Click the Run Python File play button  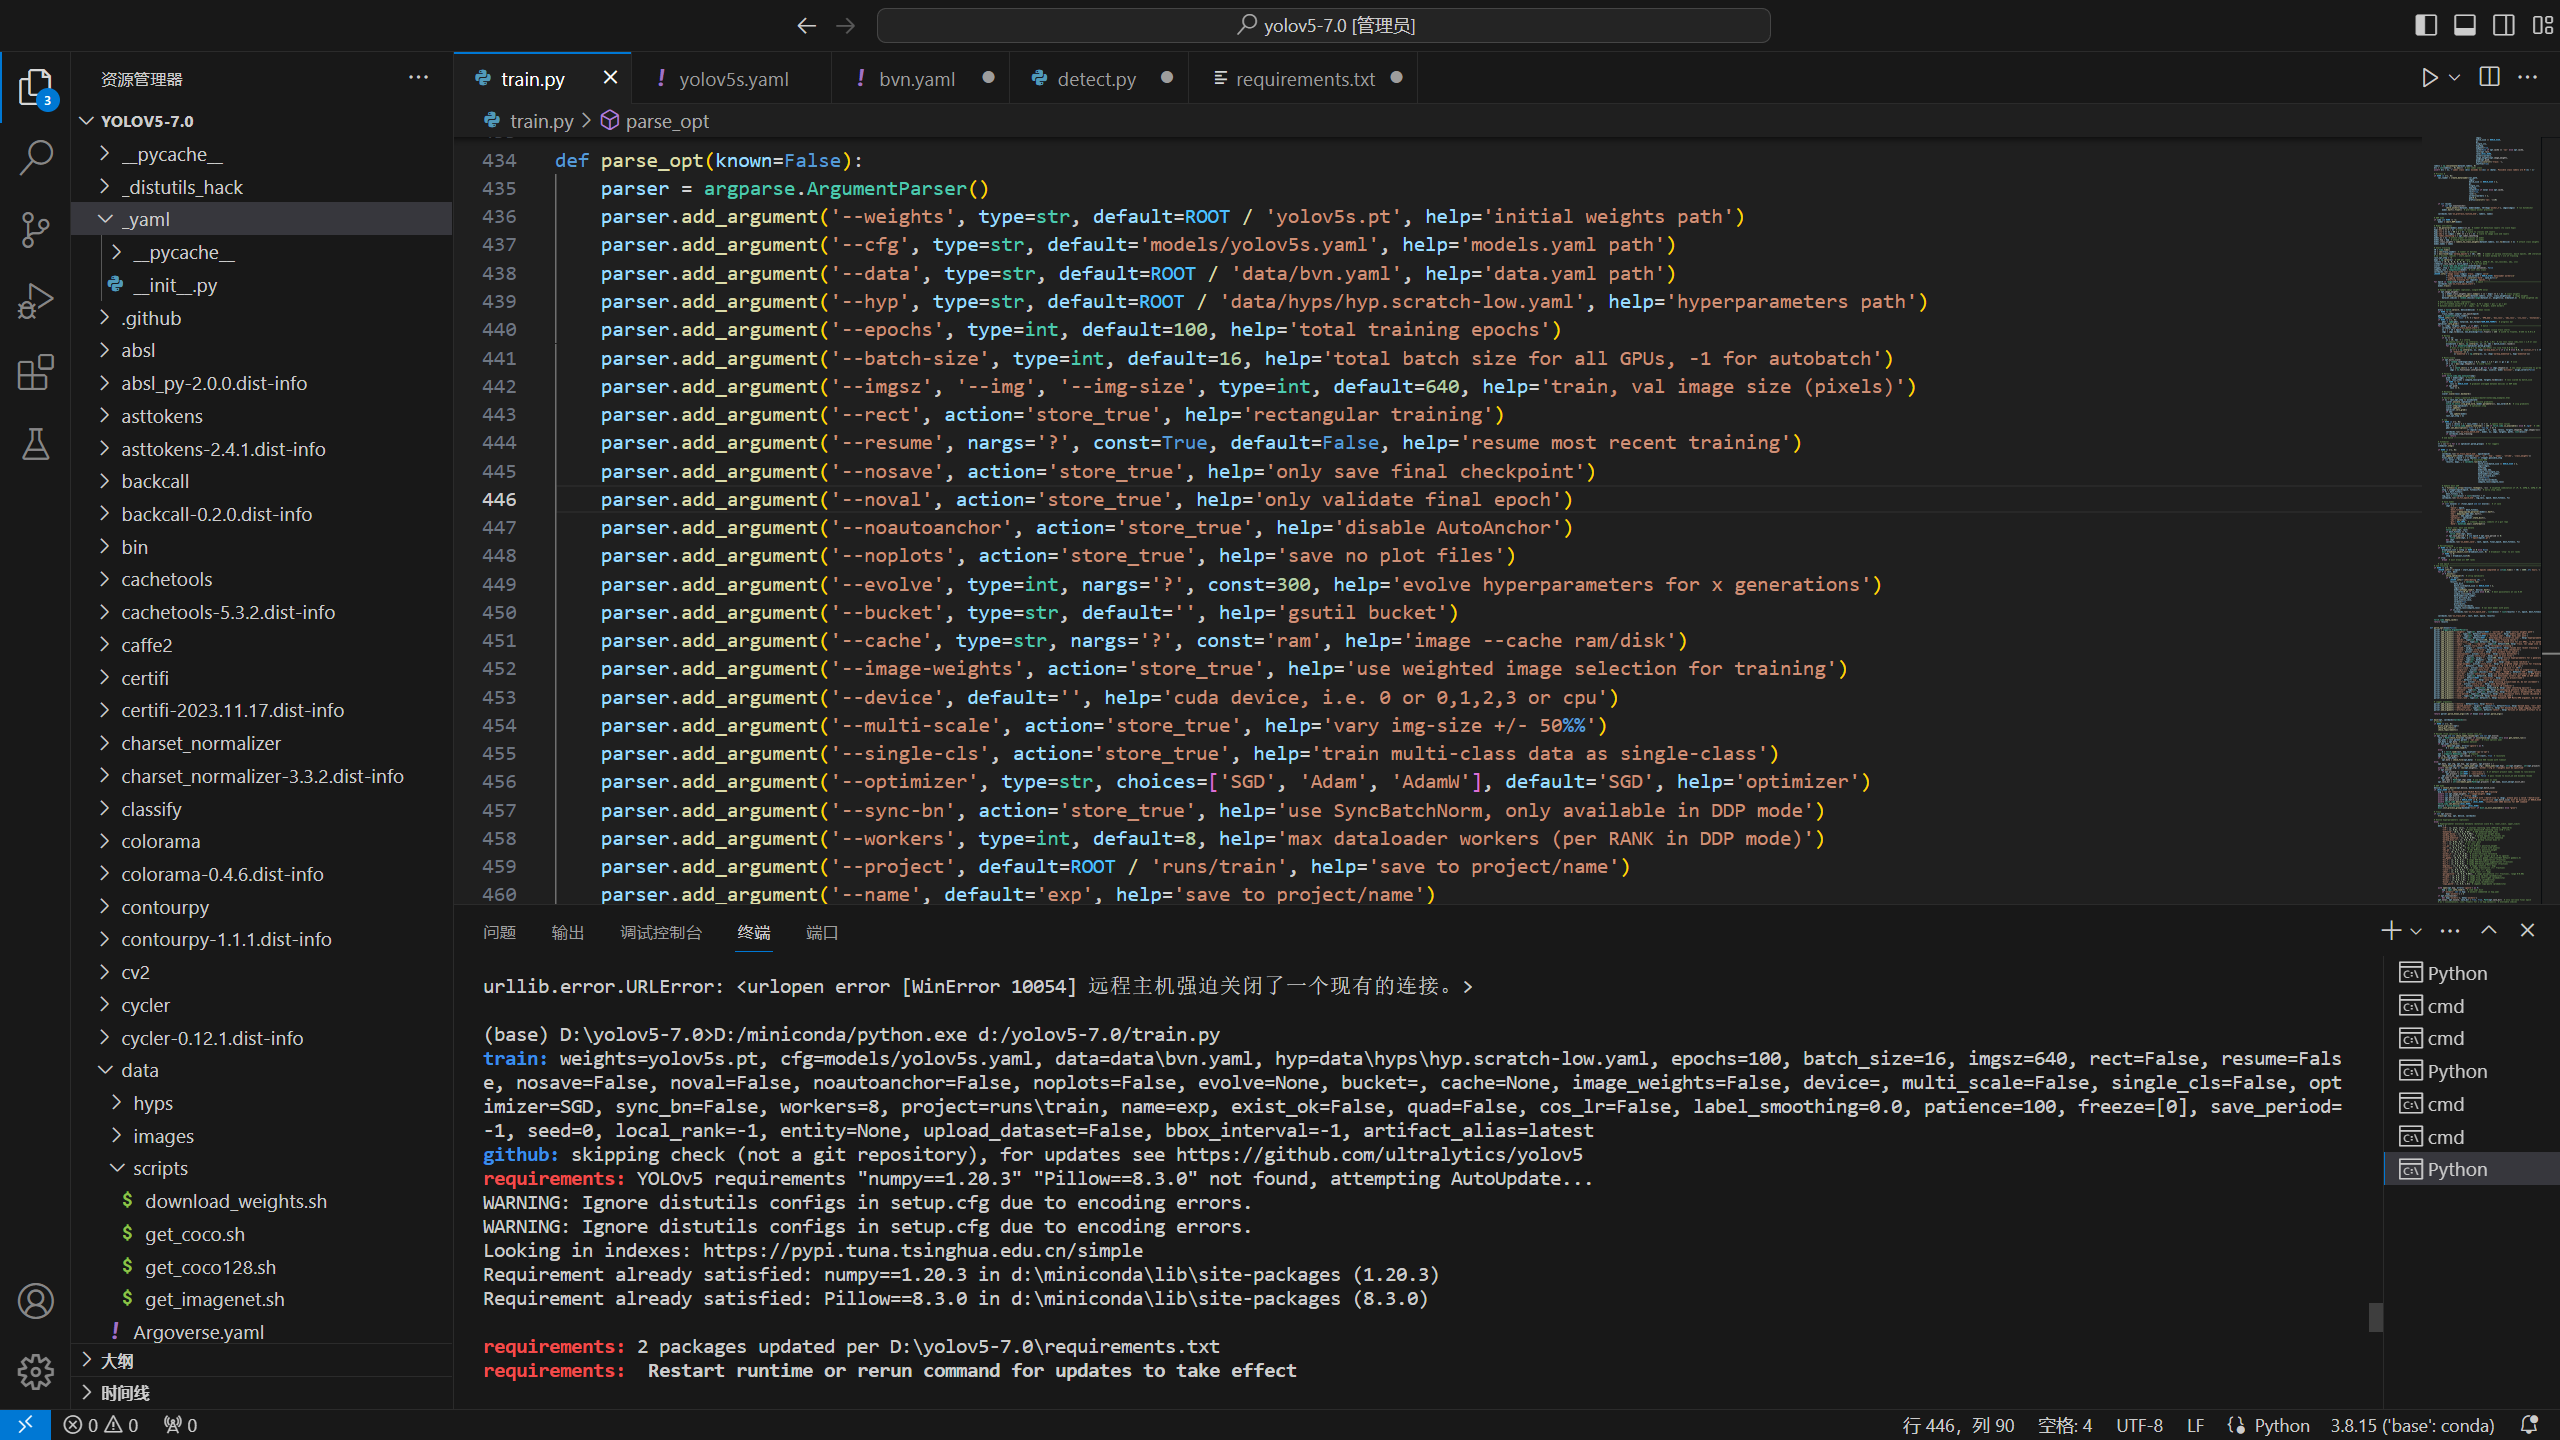click(2429, 78)
